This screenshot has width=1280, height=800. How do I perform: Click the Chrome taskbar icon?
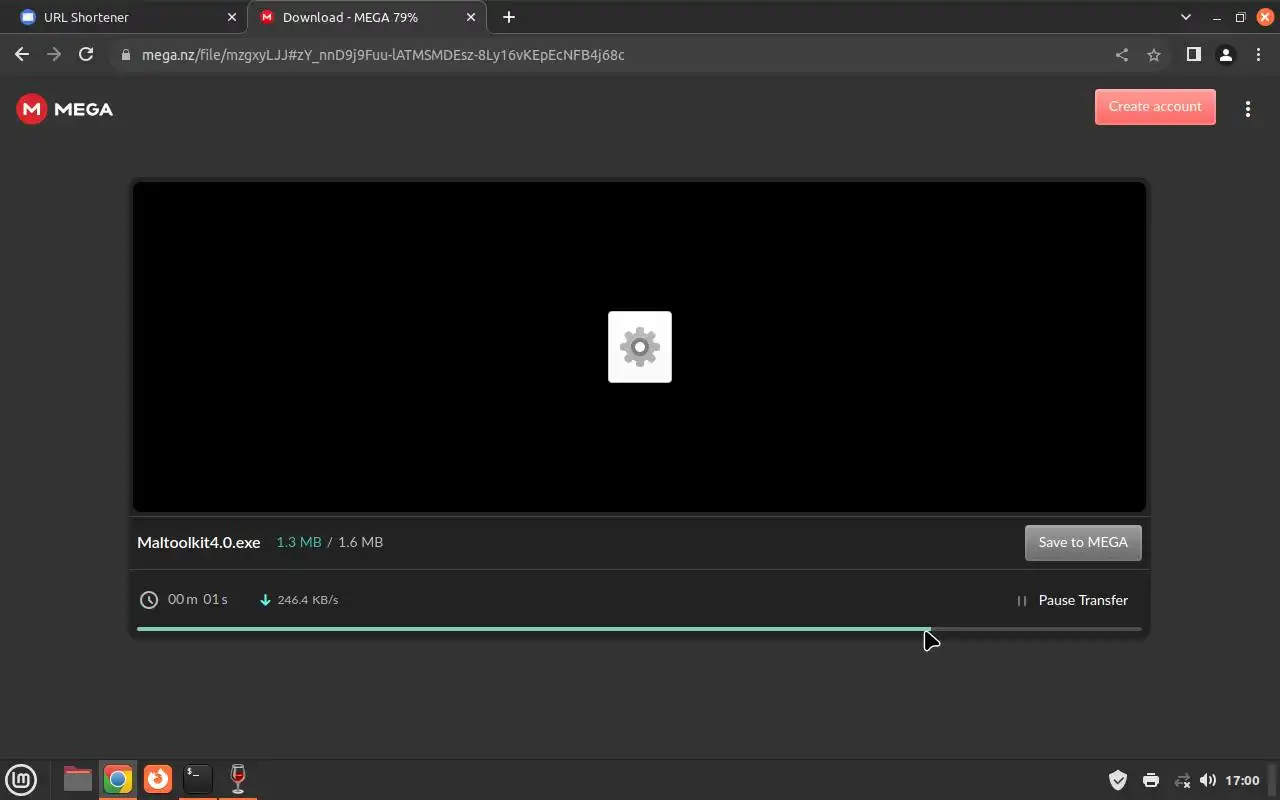[x=118, y=779]
